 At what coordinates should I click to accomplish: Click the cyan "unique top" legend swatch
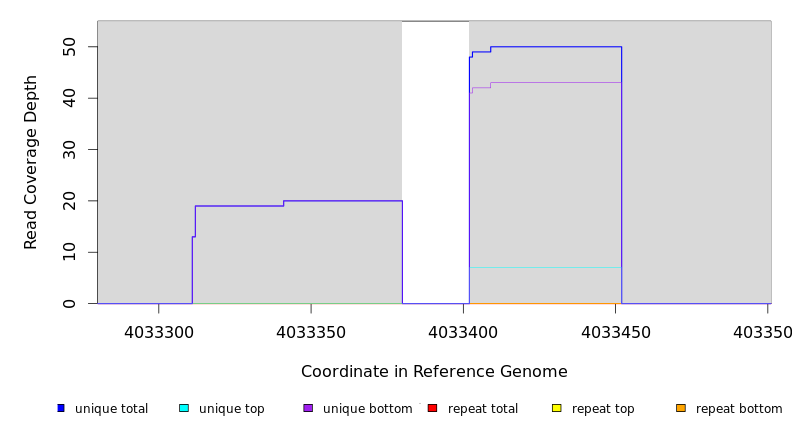click(x=184, y=408)
